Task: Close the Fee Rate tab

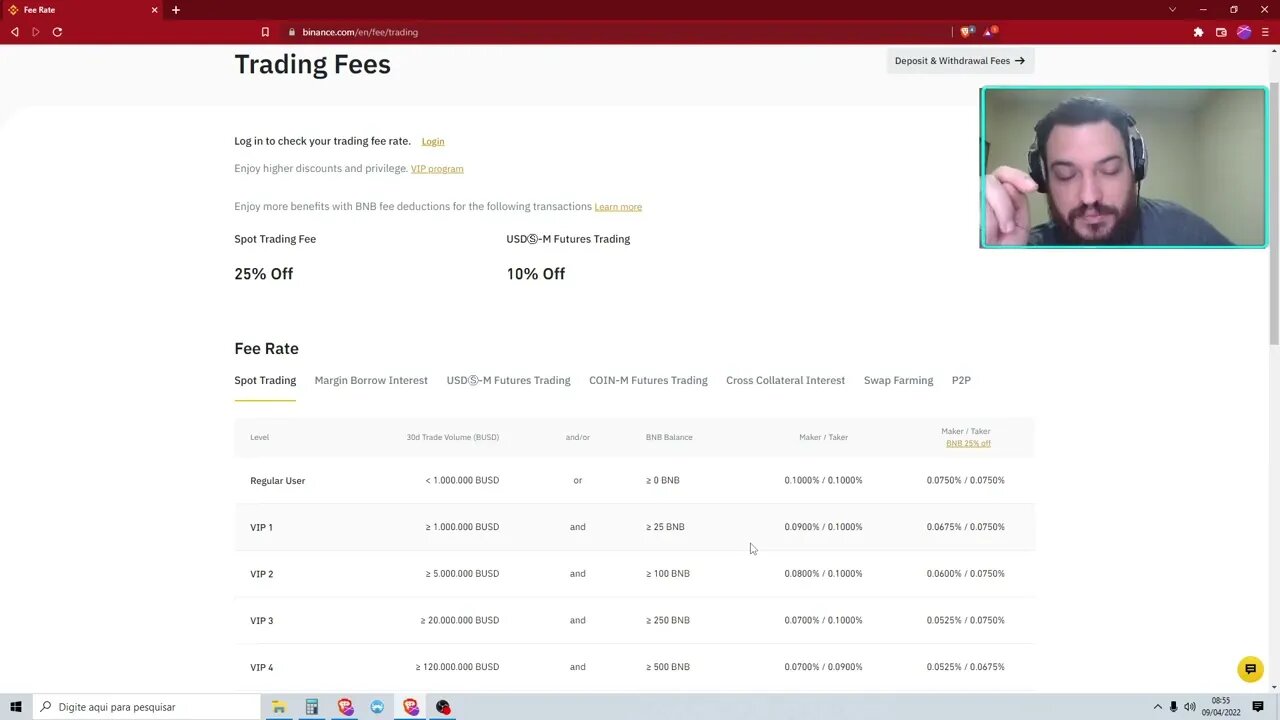Action: click(x=155, y=10)
